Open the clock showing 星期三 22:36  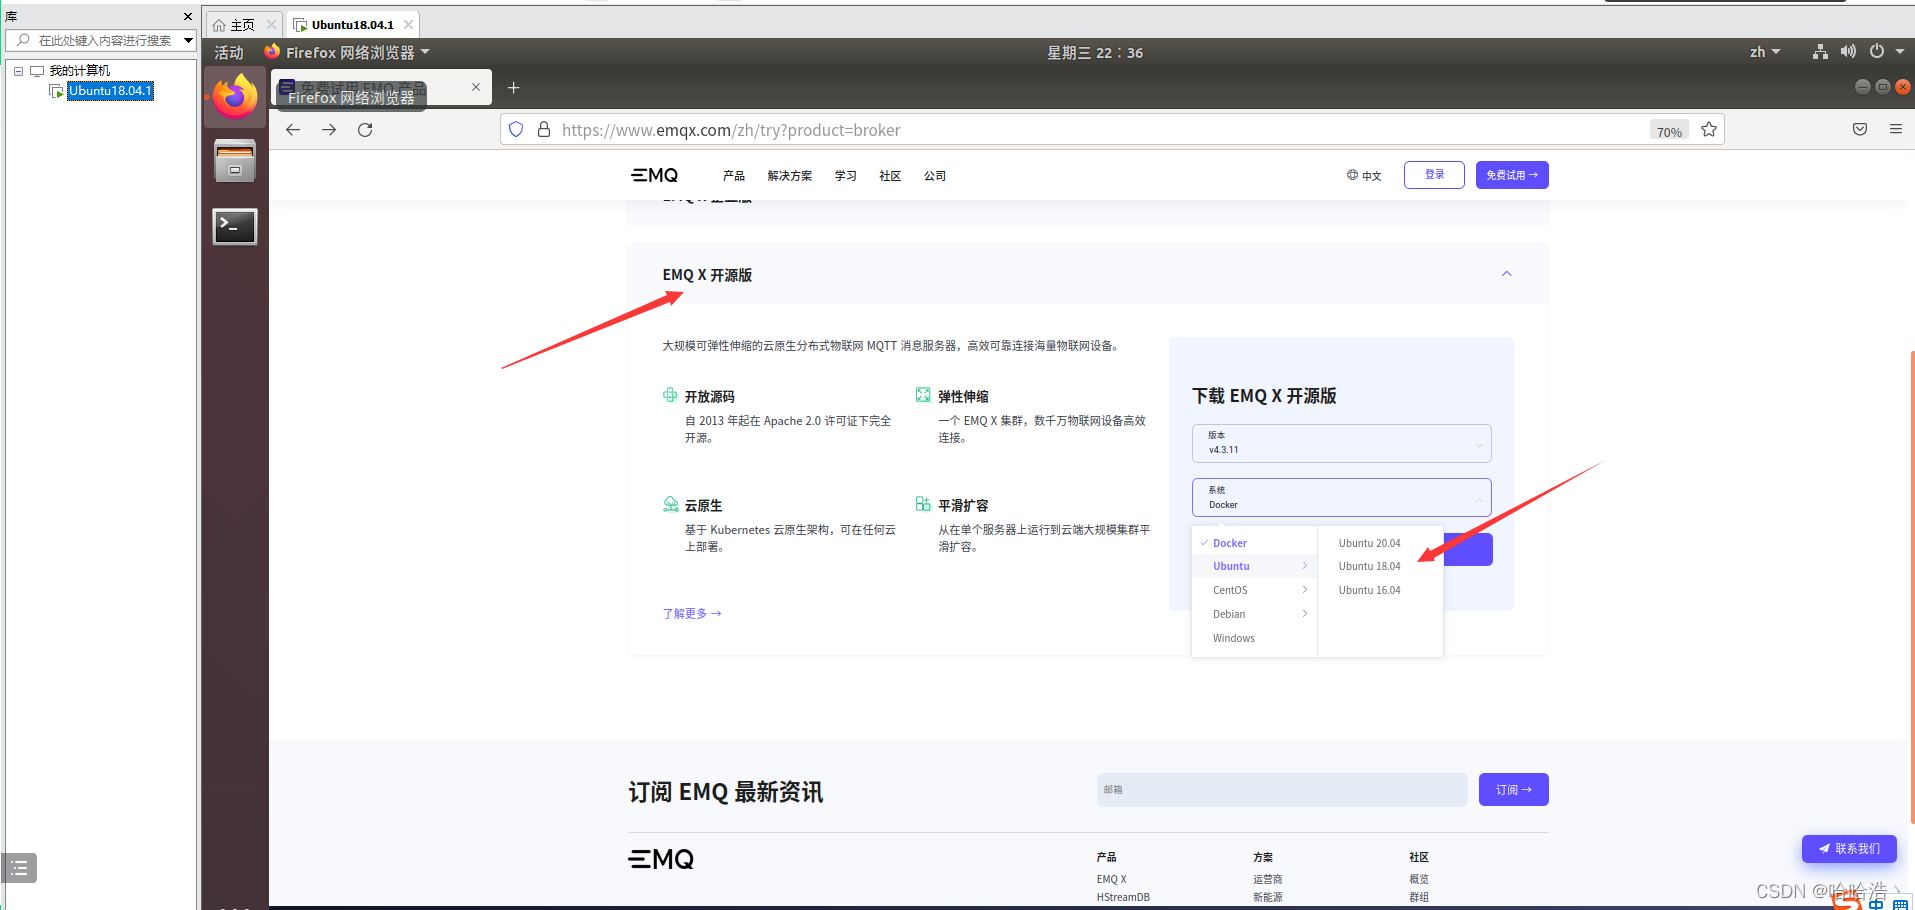click(x=1095, y=52)
